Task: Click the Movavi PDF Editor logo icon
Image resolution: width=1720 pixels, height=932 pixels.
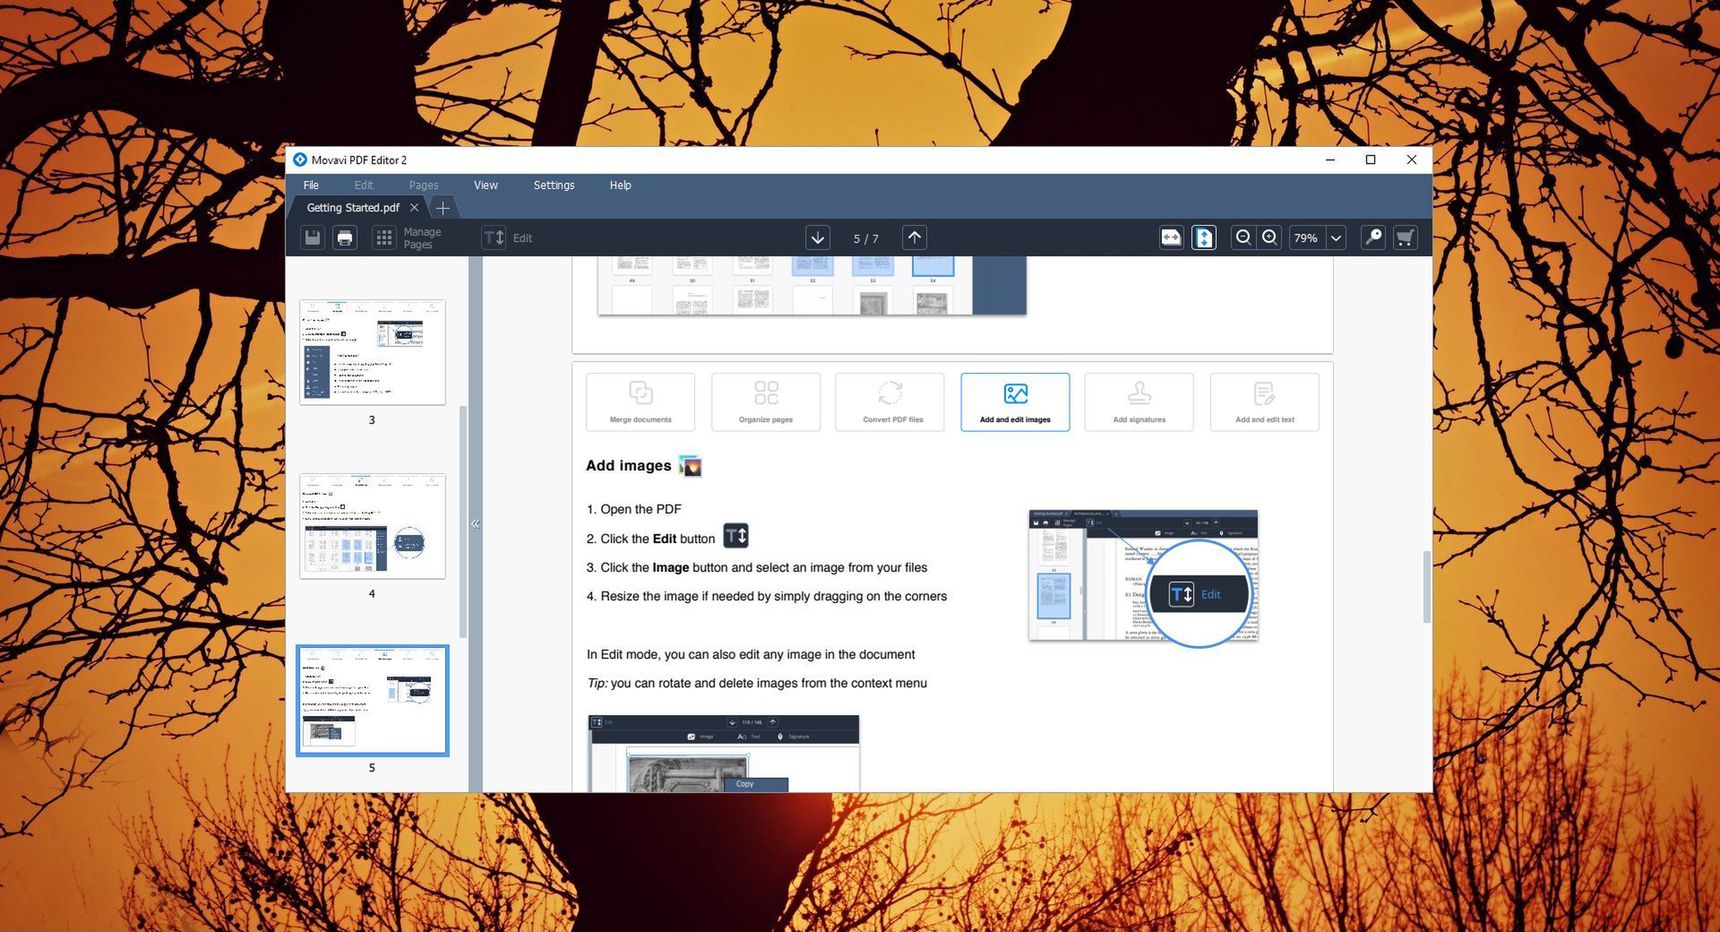Action: tap(300, 160)
